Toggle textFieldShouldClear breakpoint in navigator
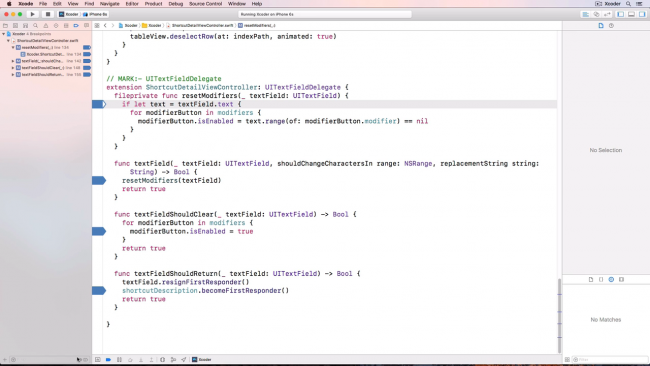 [x=87, y=68]
